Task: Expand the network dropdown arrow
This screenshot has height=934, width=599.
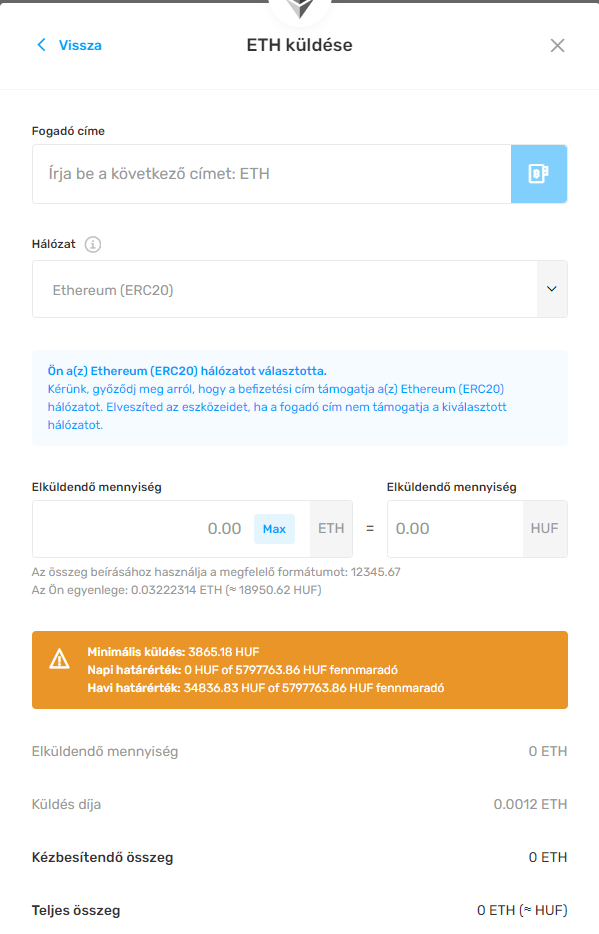Action: point(552,289)
